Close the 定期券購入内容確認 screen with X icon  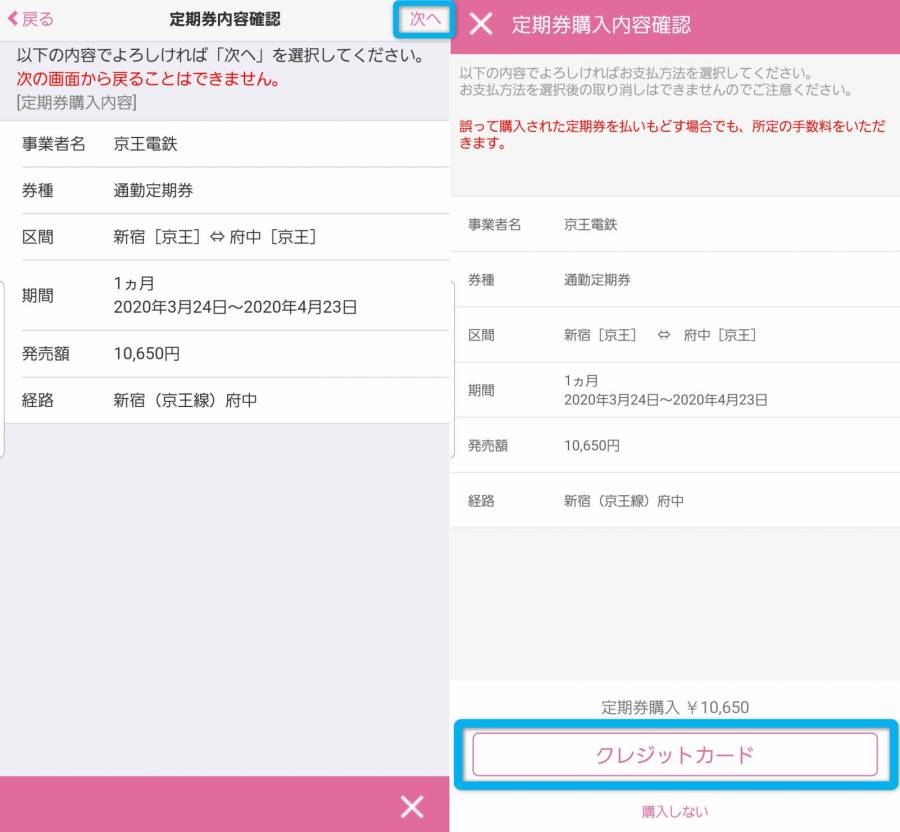pyautogui.click(x=480, y=24)
